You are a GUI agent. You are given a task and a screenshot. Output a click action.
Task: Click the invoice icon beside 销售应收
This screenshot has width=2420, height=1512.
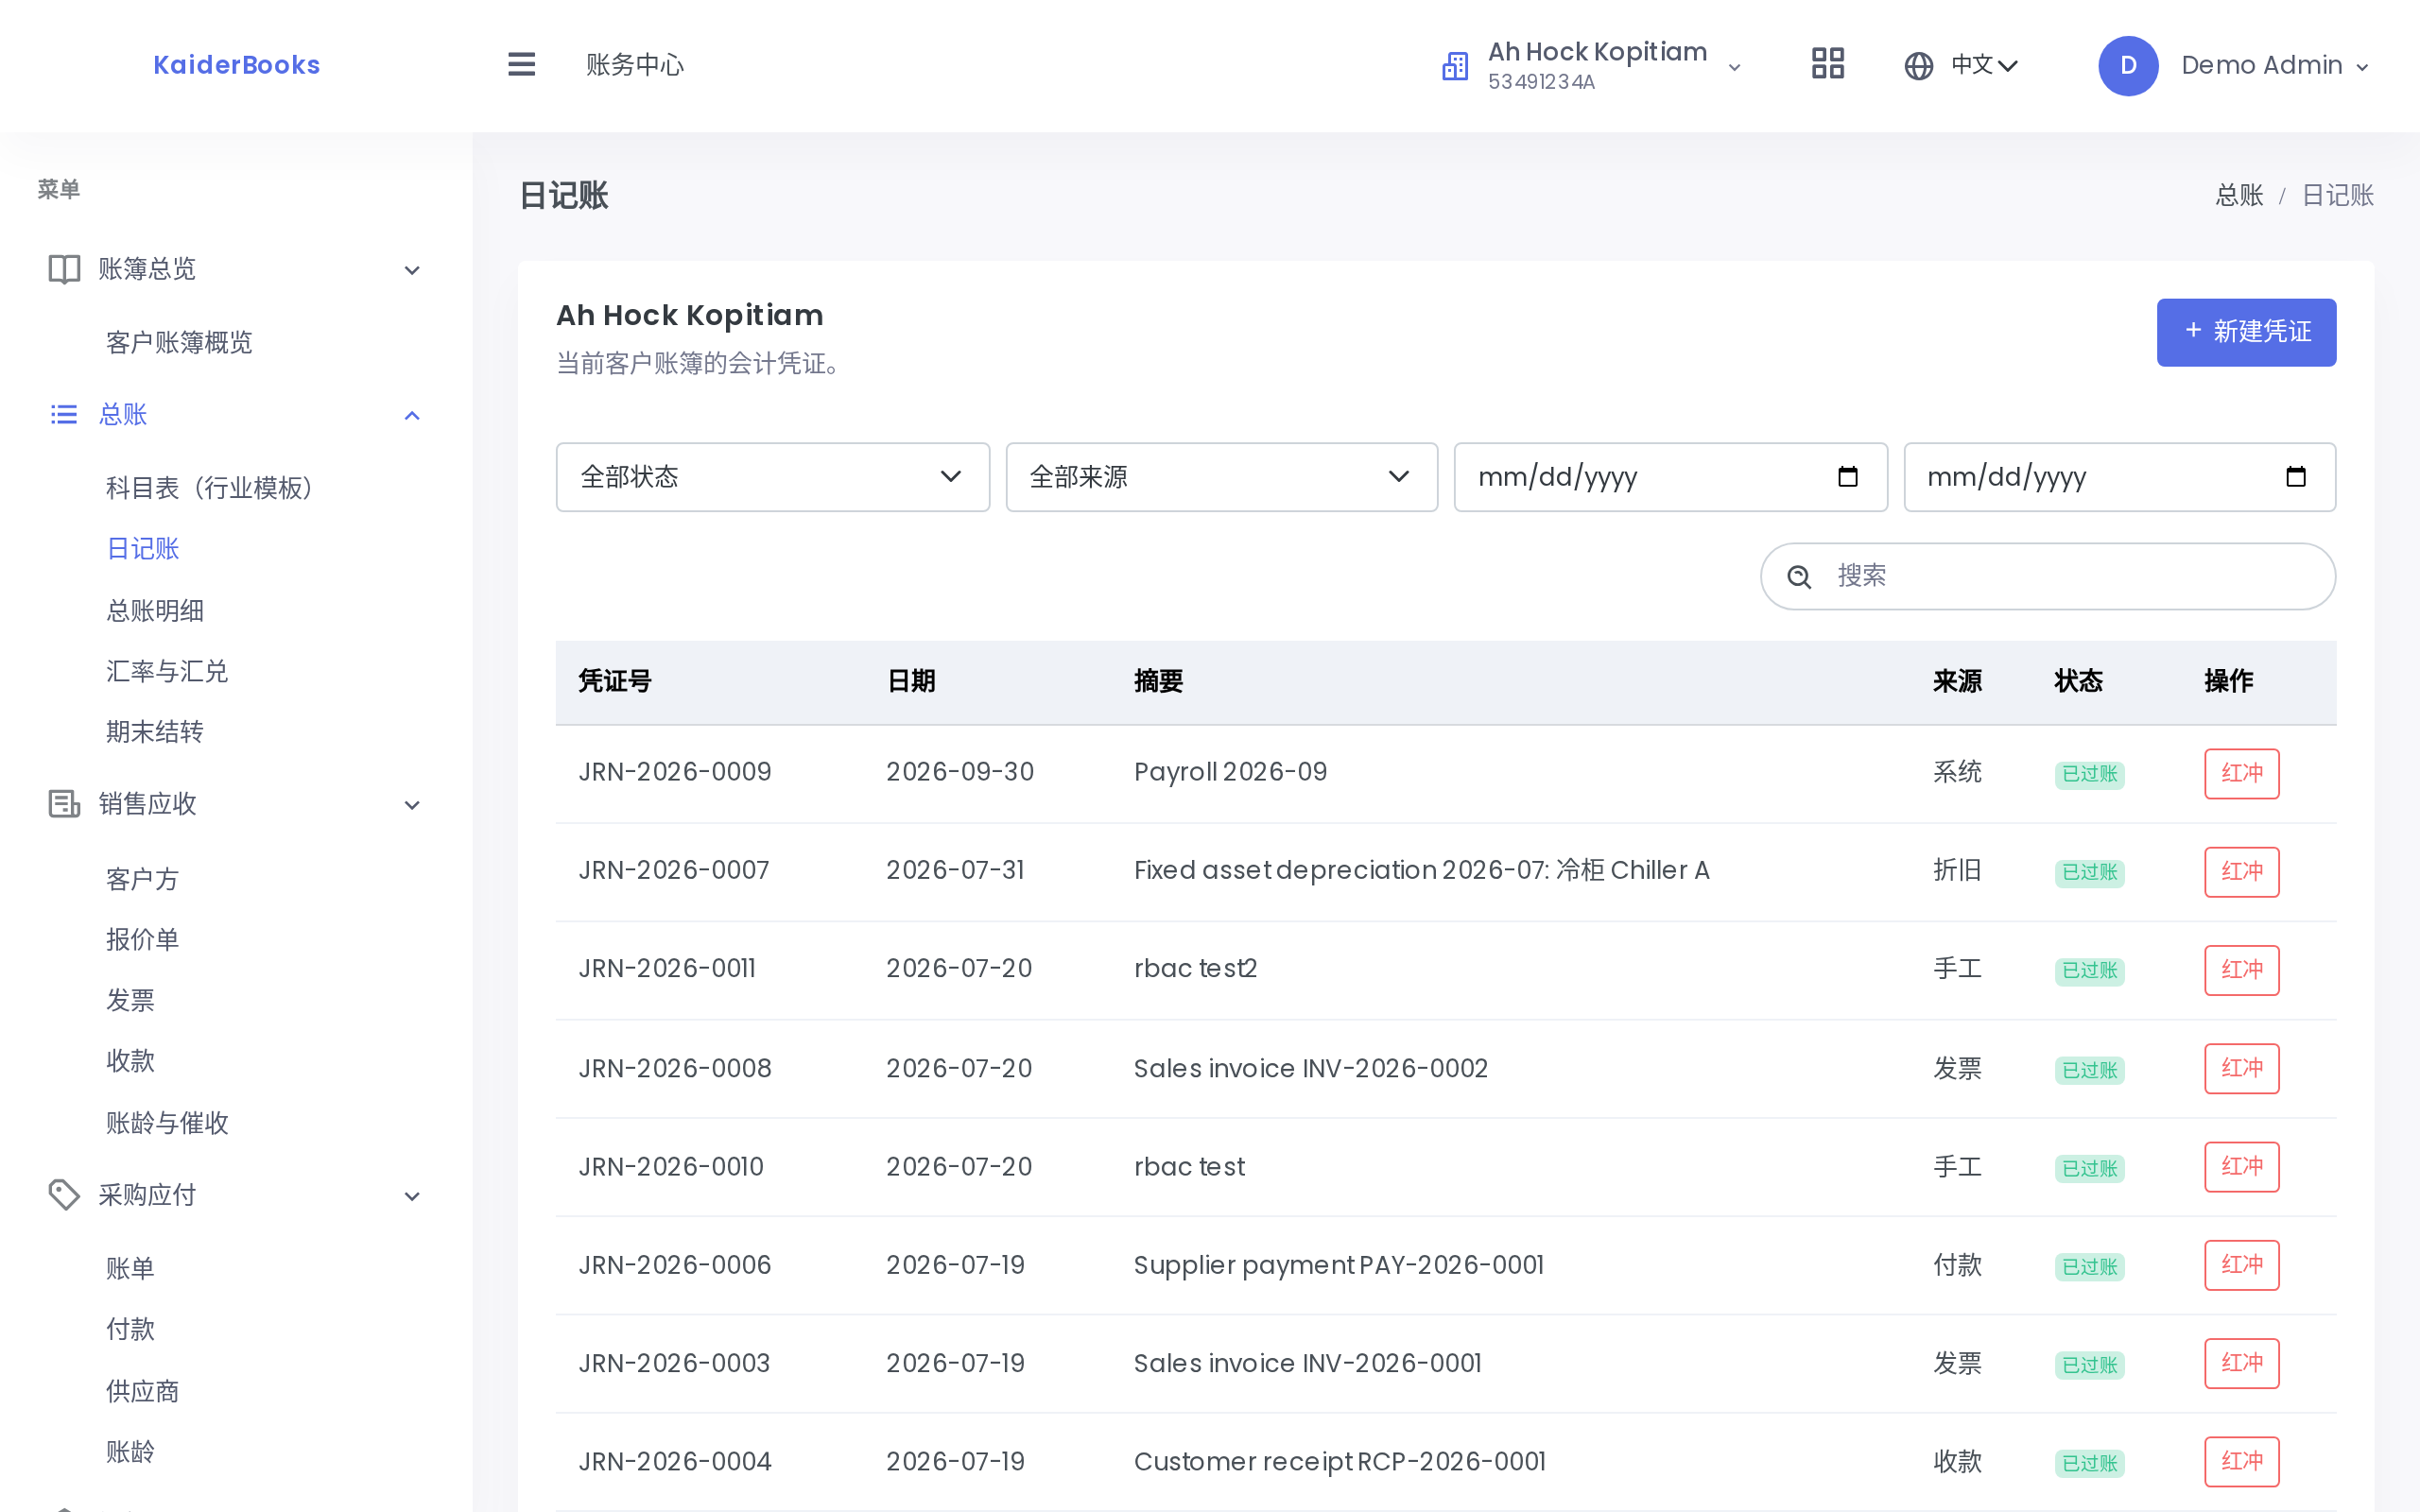tap(64, 804)
